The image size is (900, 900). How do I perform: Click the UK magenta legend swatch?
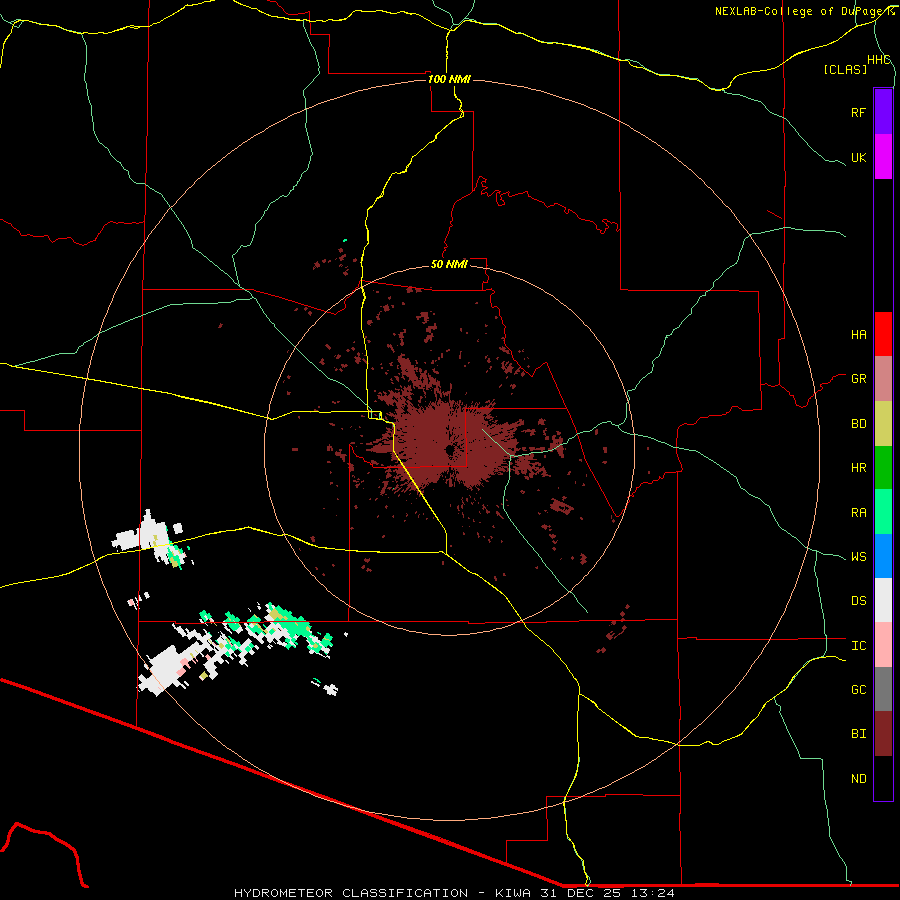point(883,157)
